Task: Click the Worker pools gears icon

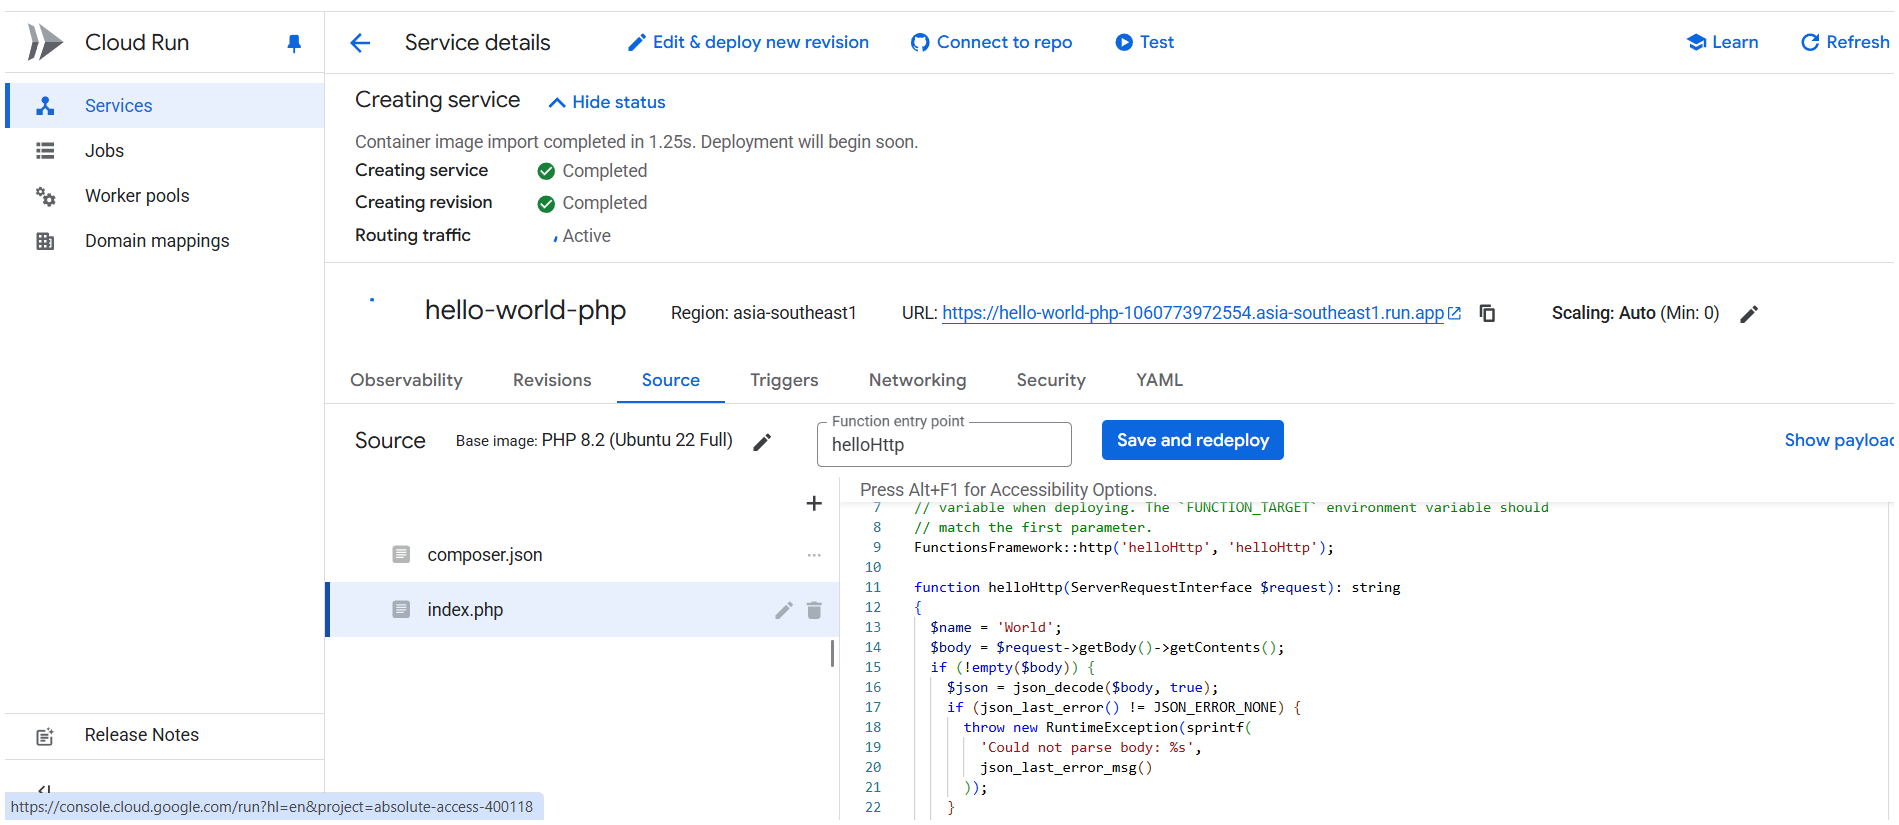Action: [x=45, y=196]
